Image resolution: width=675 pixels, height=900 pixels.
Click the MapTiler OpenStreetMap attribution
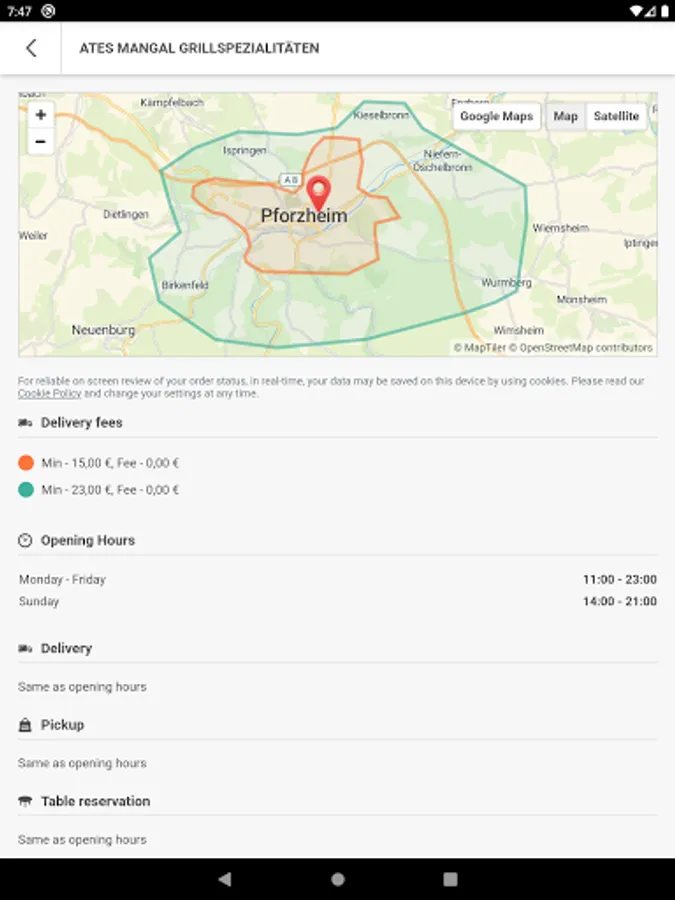click(x=553, y=348)
